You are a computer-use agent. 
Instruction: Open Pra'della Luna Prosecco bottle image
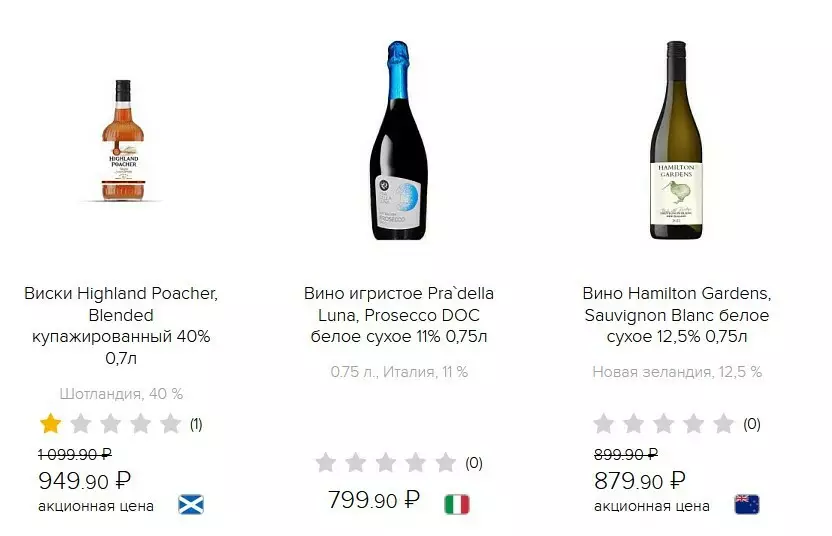coord(399,141)
